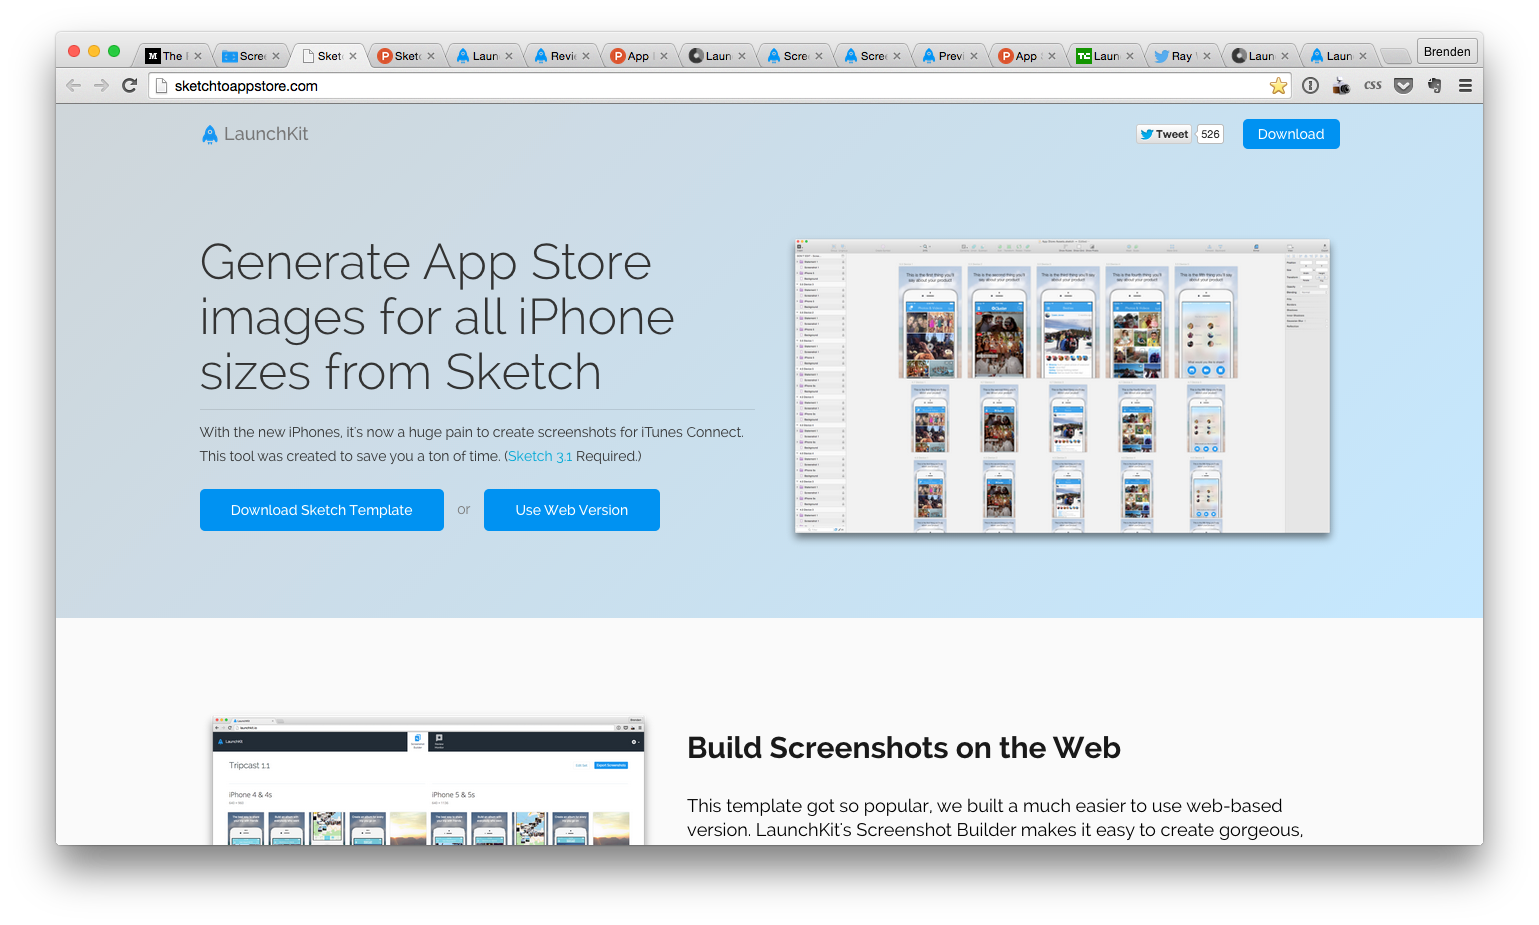Click the Tweet button
This screenshot has height=925, width=1539.
(1164, 134)
